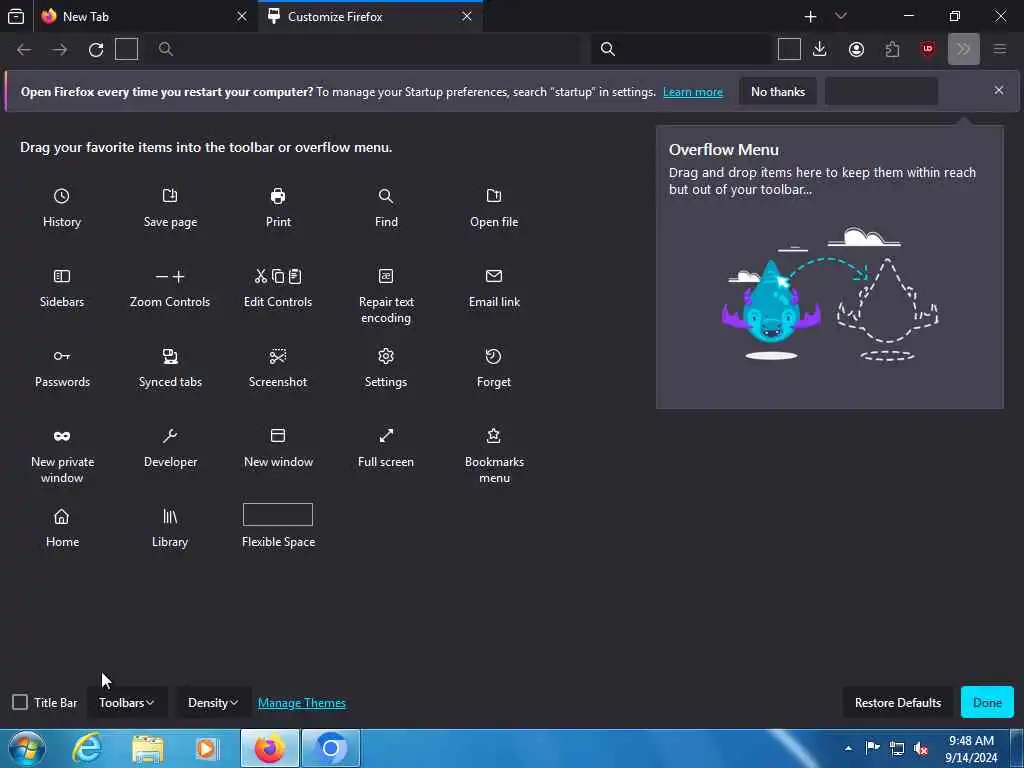This screenshot has height=768, width=1024.
Task: Close the New Tab tab
Action: pos(242,16)
